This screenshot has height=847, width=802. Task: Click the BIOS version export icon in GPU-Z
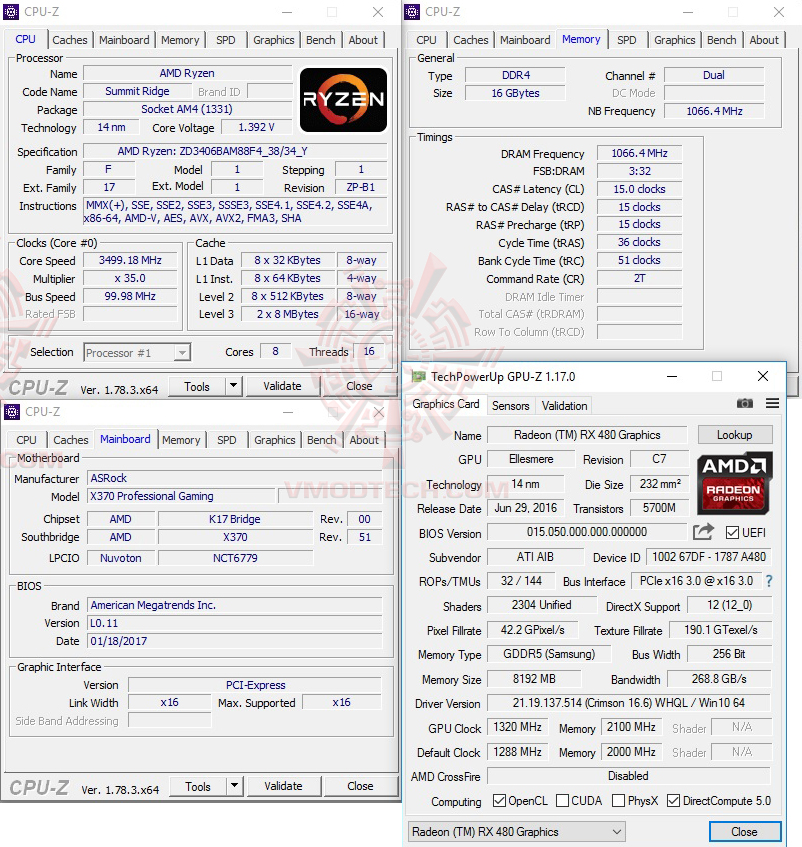tap(704, 532)
